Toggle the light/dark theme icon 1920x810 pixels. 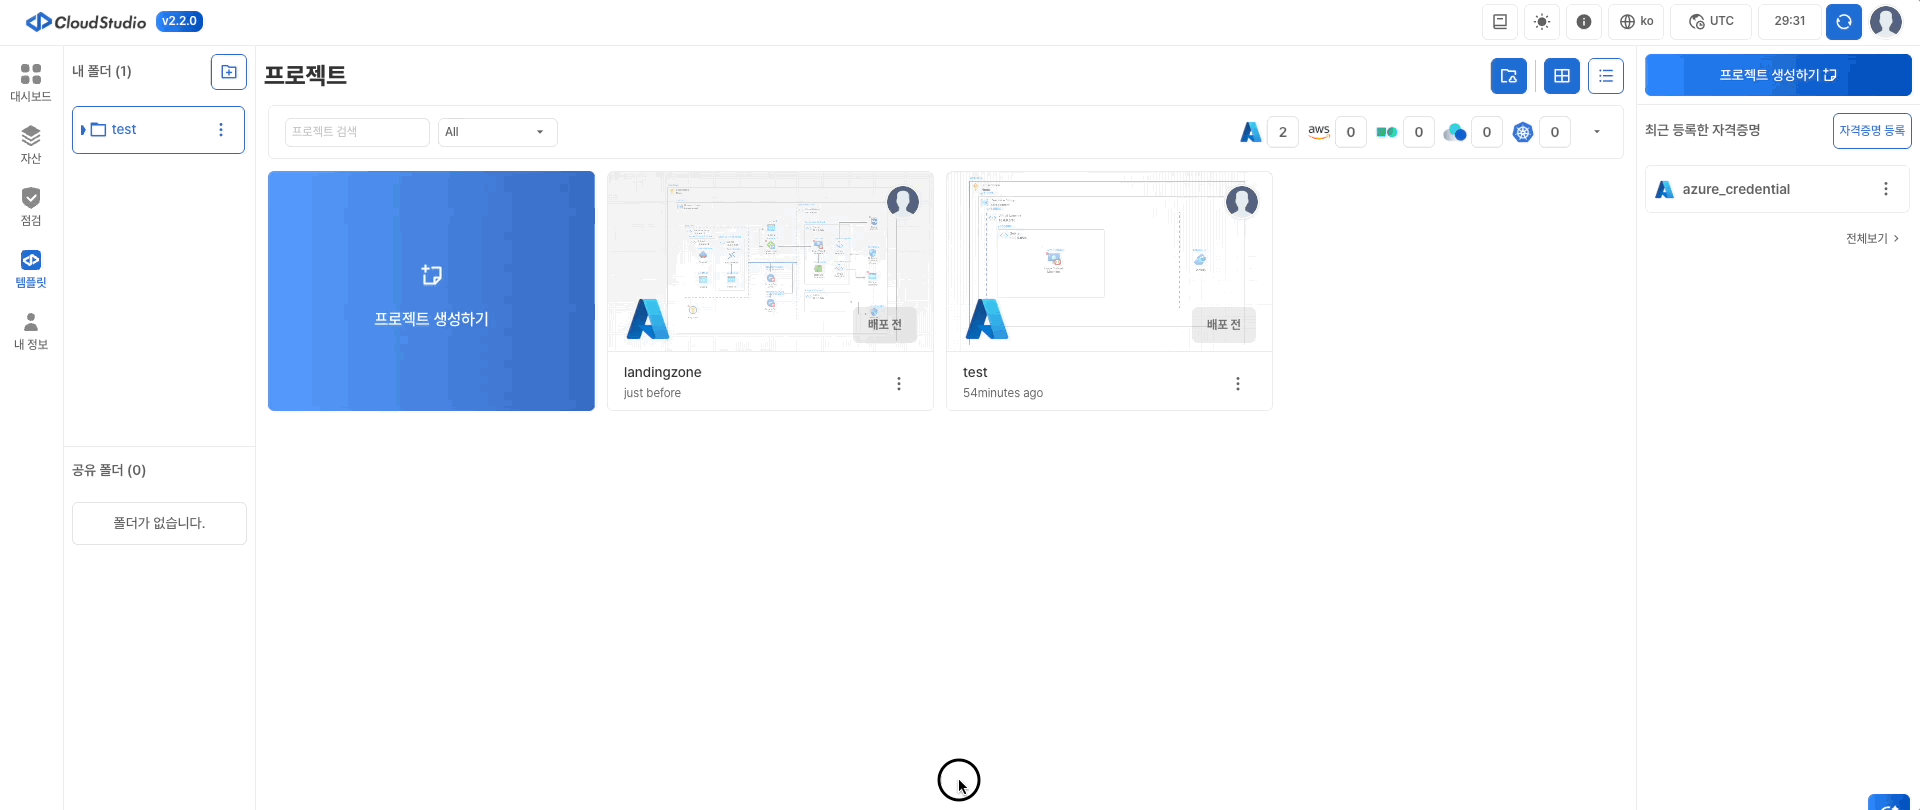(1542, 21)
